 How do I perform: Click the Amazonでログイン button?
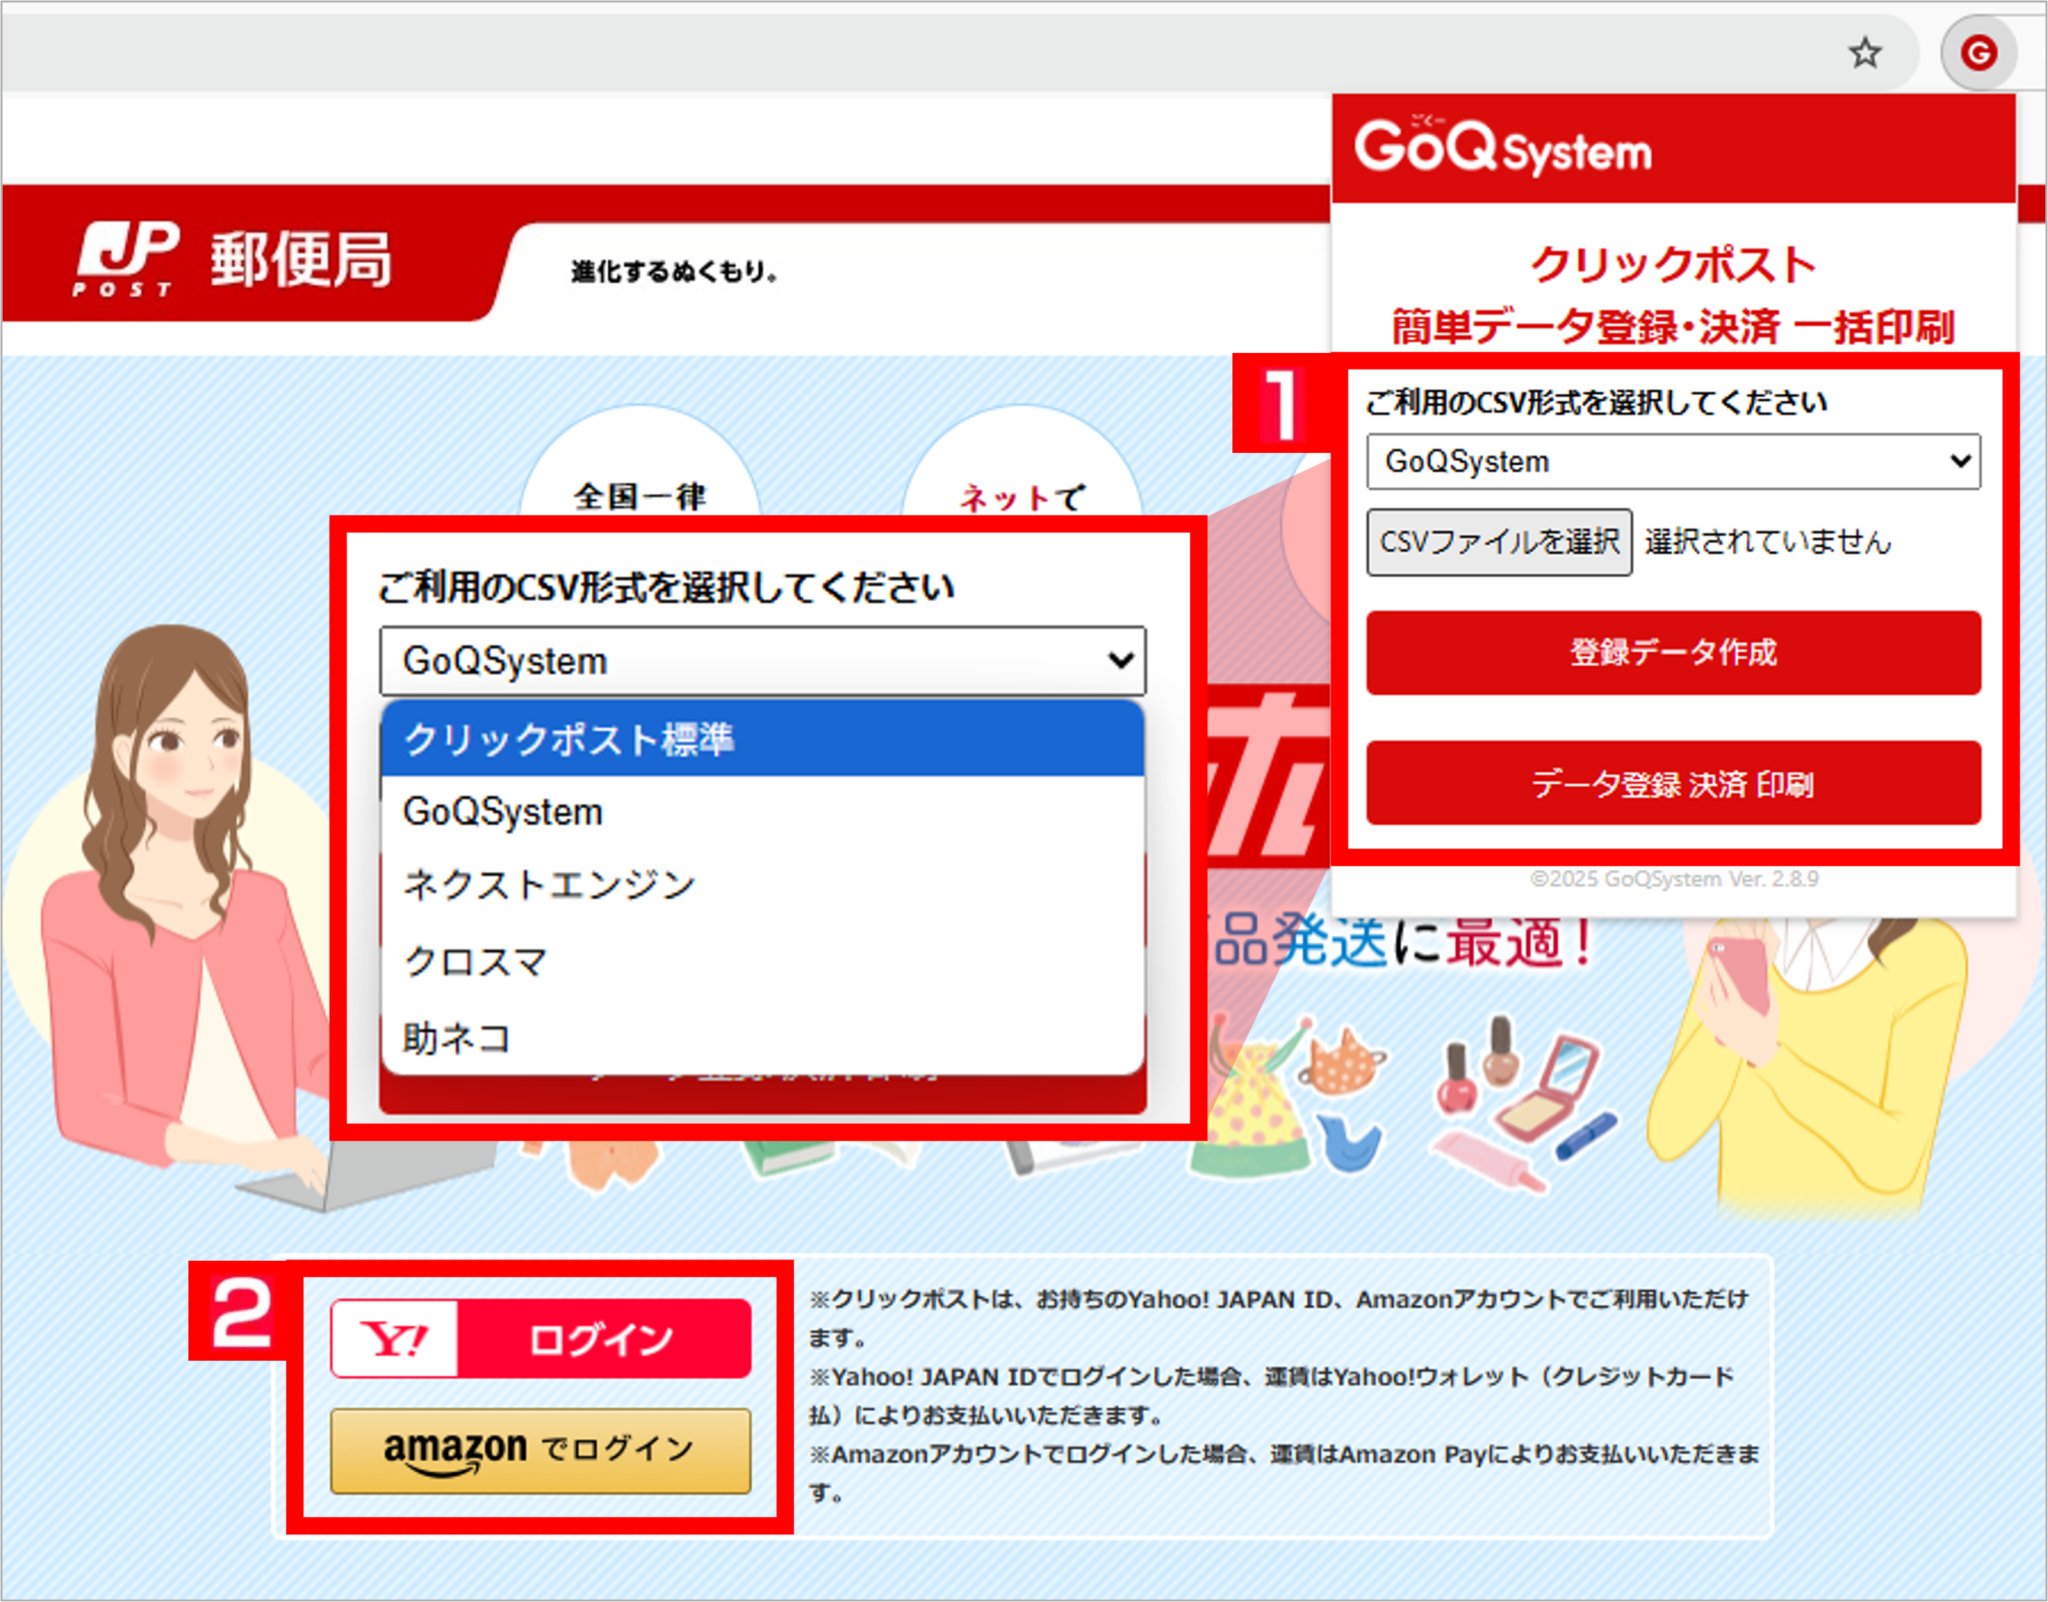point(540,1449)
